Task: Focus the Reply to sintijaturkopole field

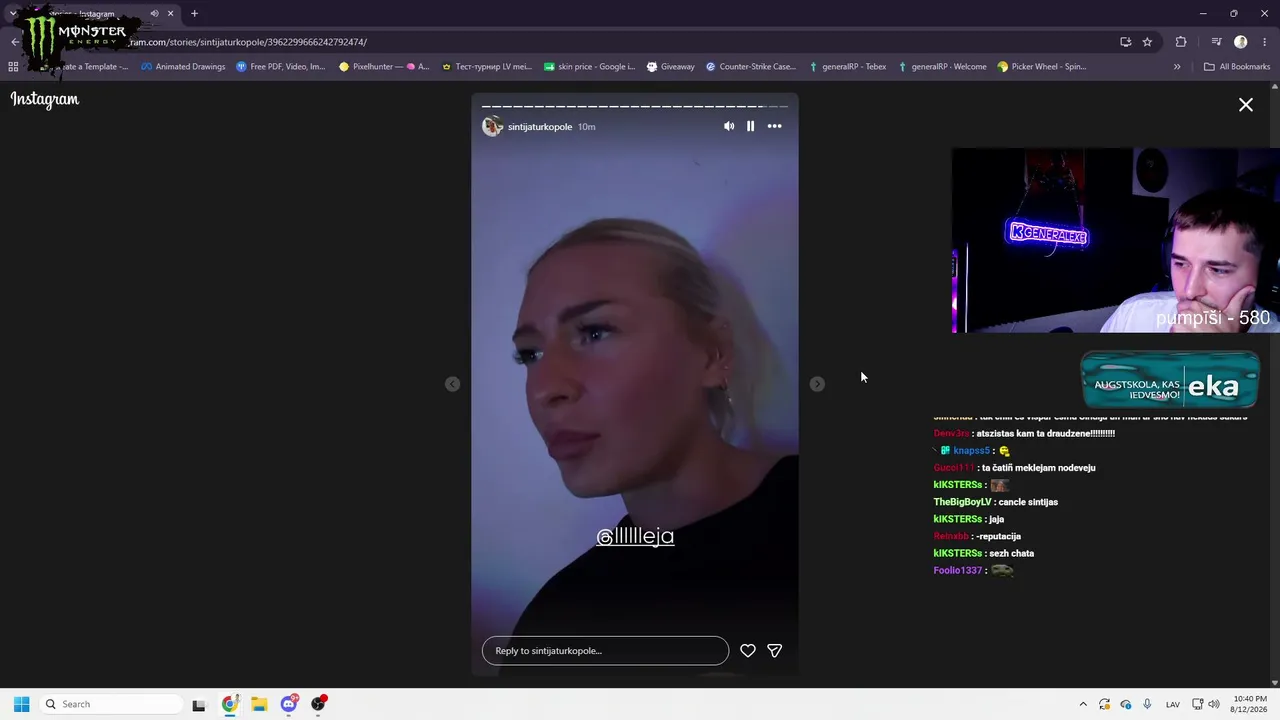Action: [605, 650]
